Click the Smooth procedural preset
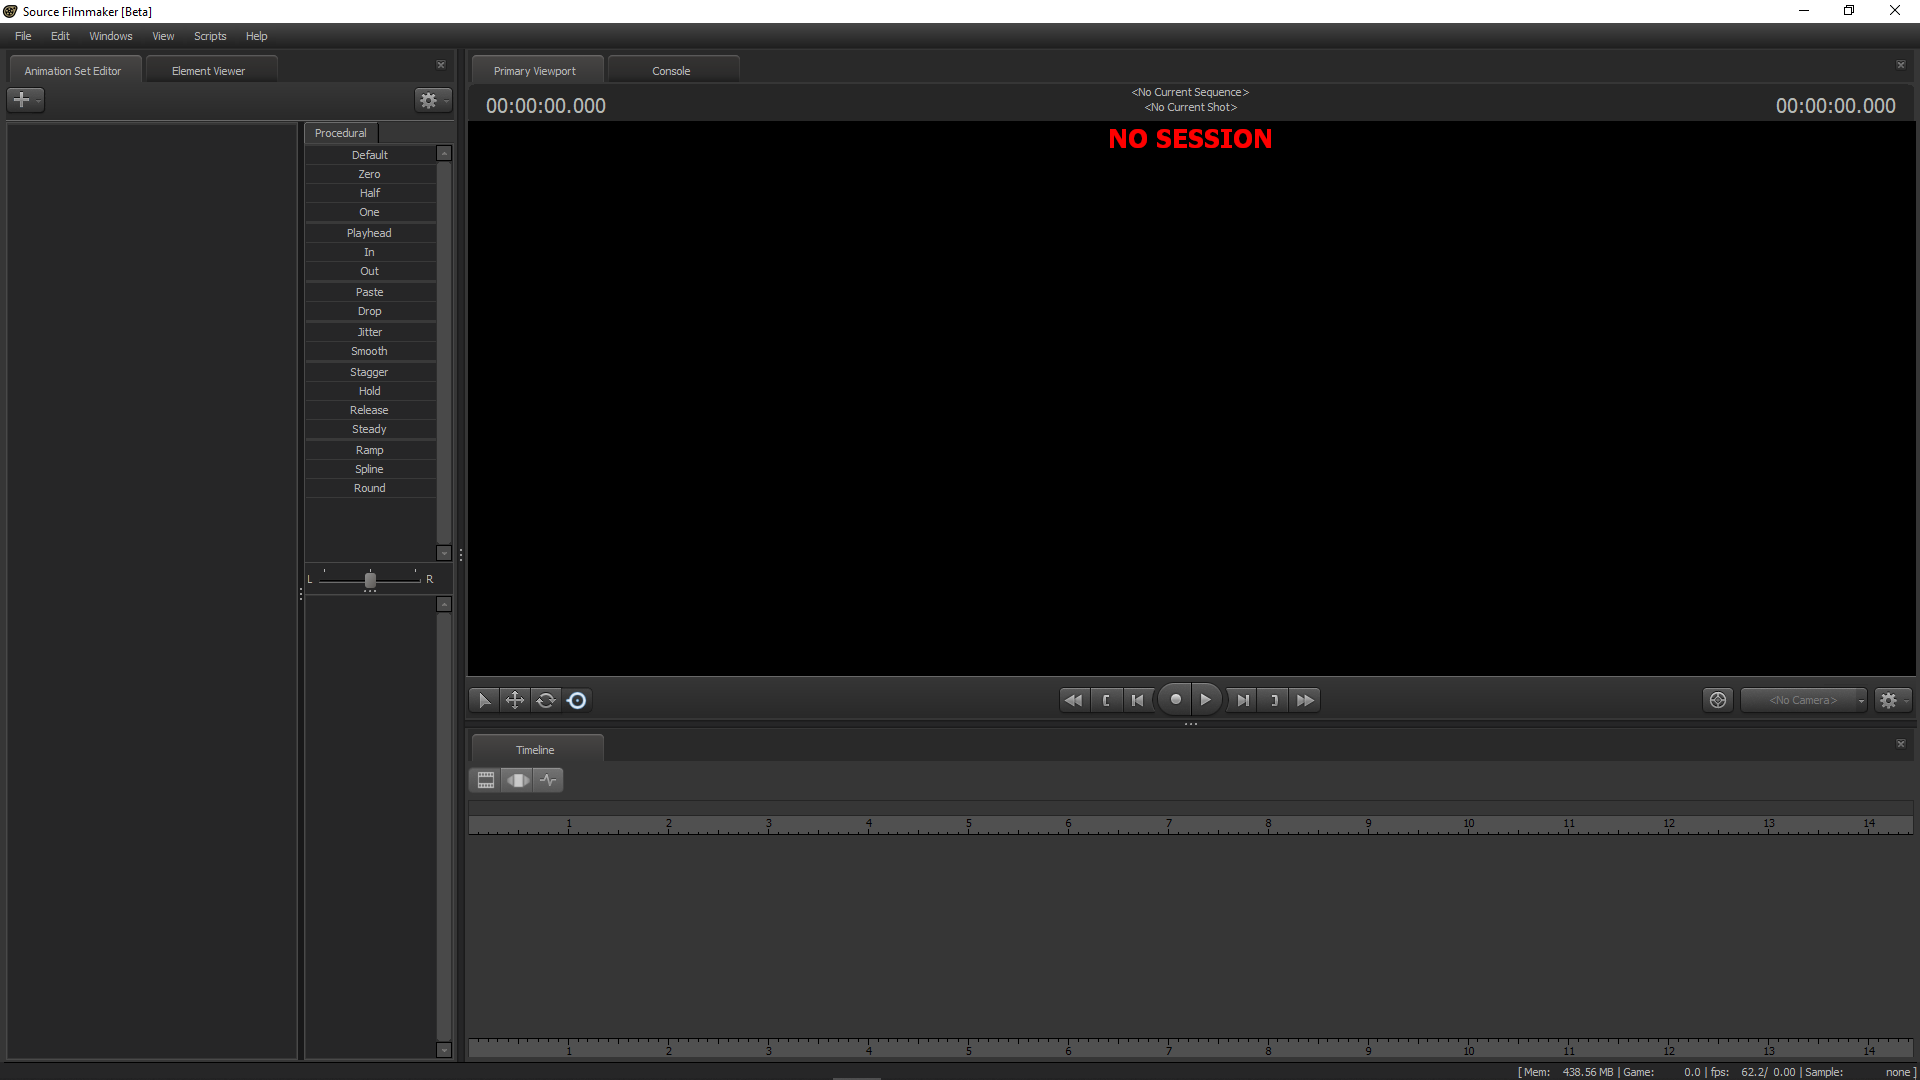Viewport: 1920px width, 1080px height. pos(369,351)
